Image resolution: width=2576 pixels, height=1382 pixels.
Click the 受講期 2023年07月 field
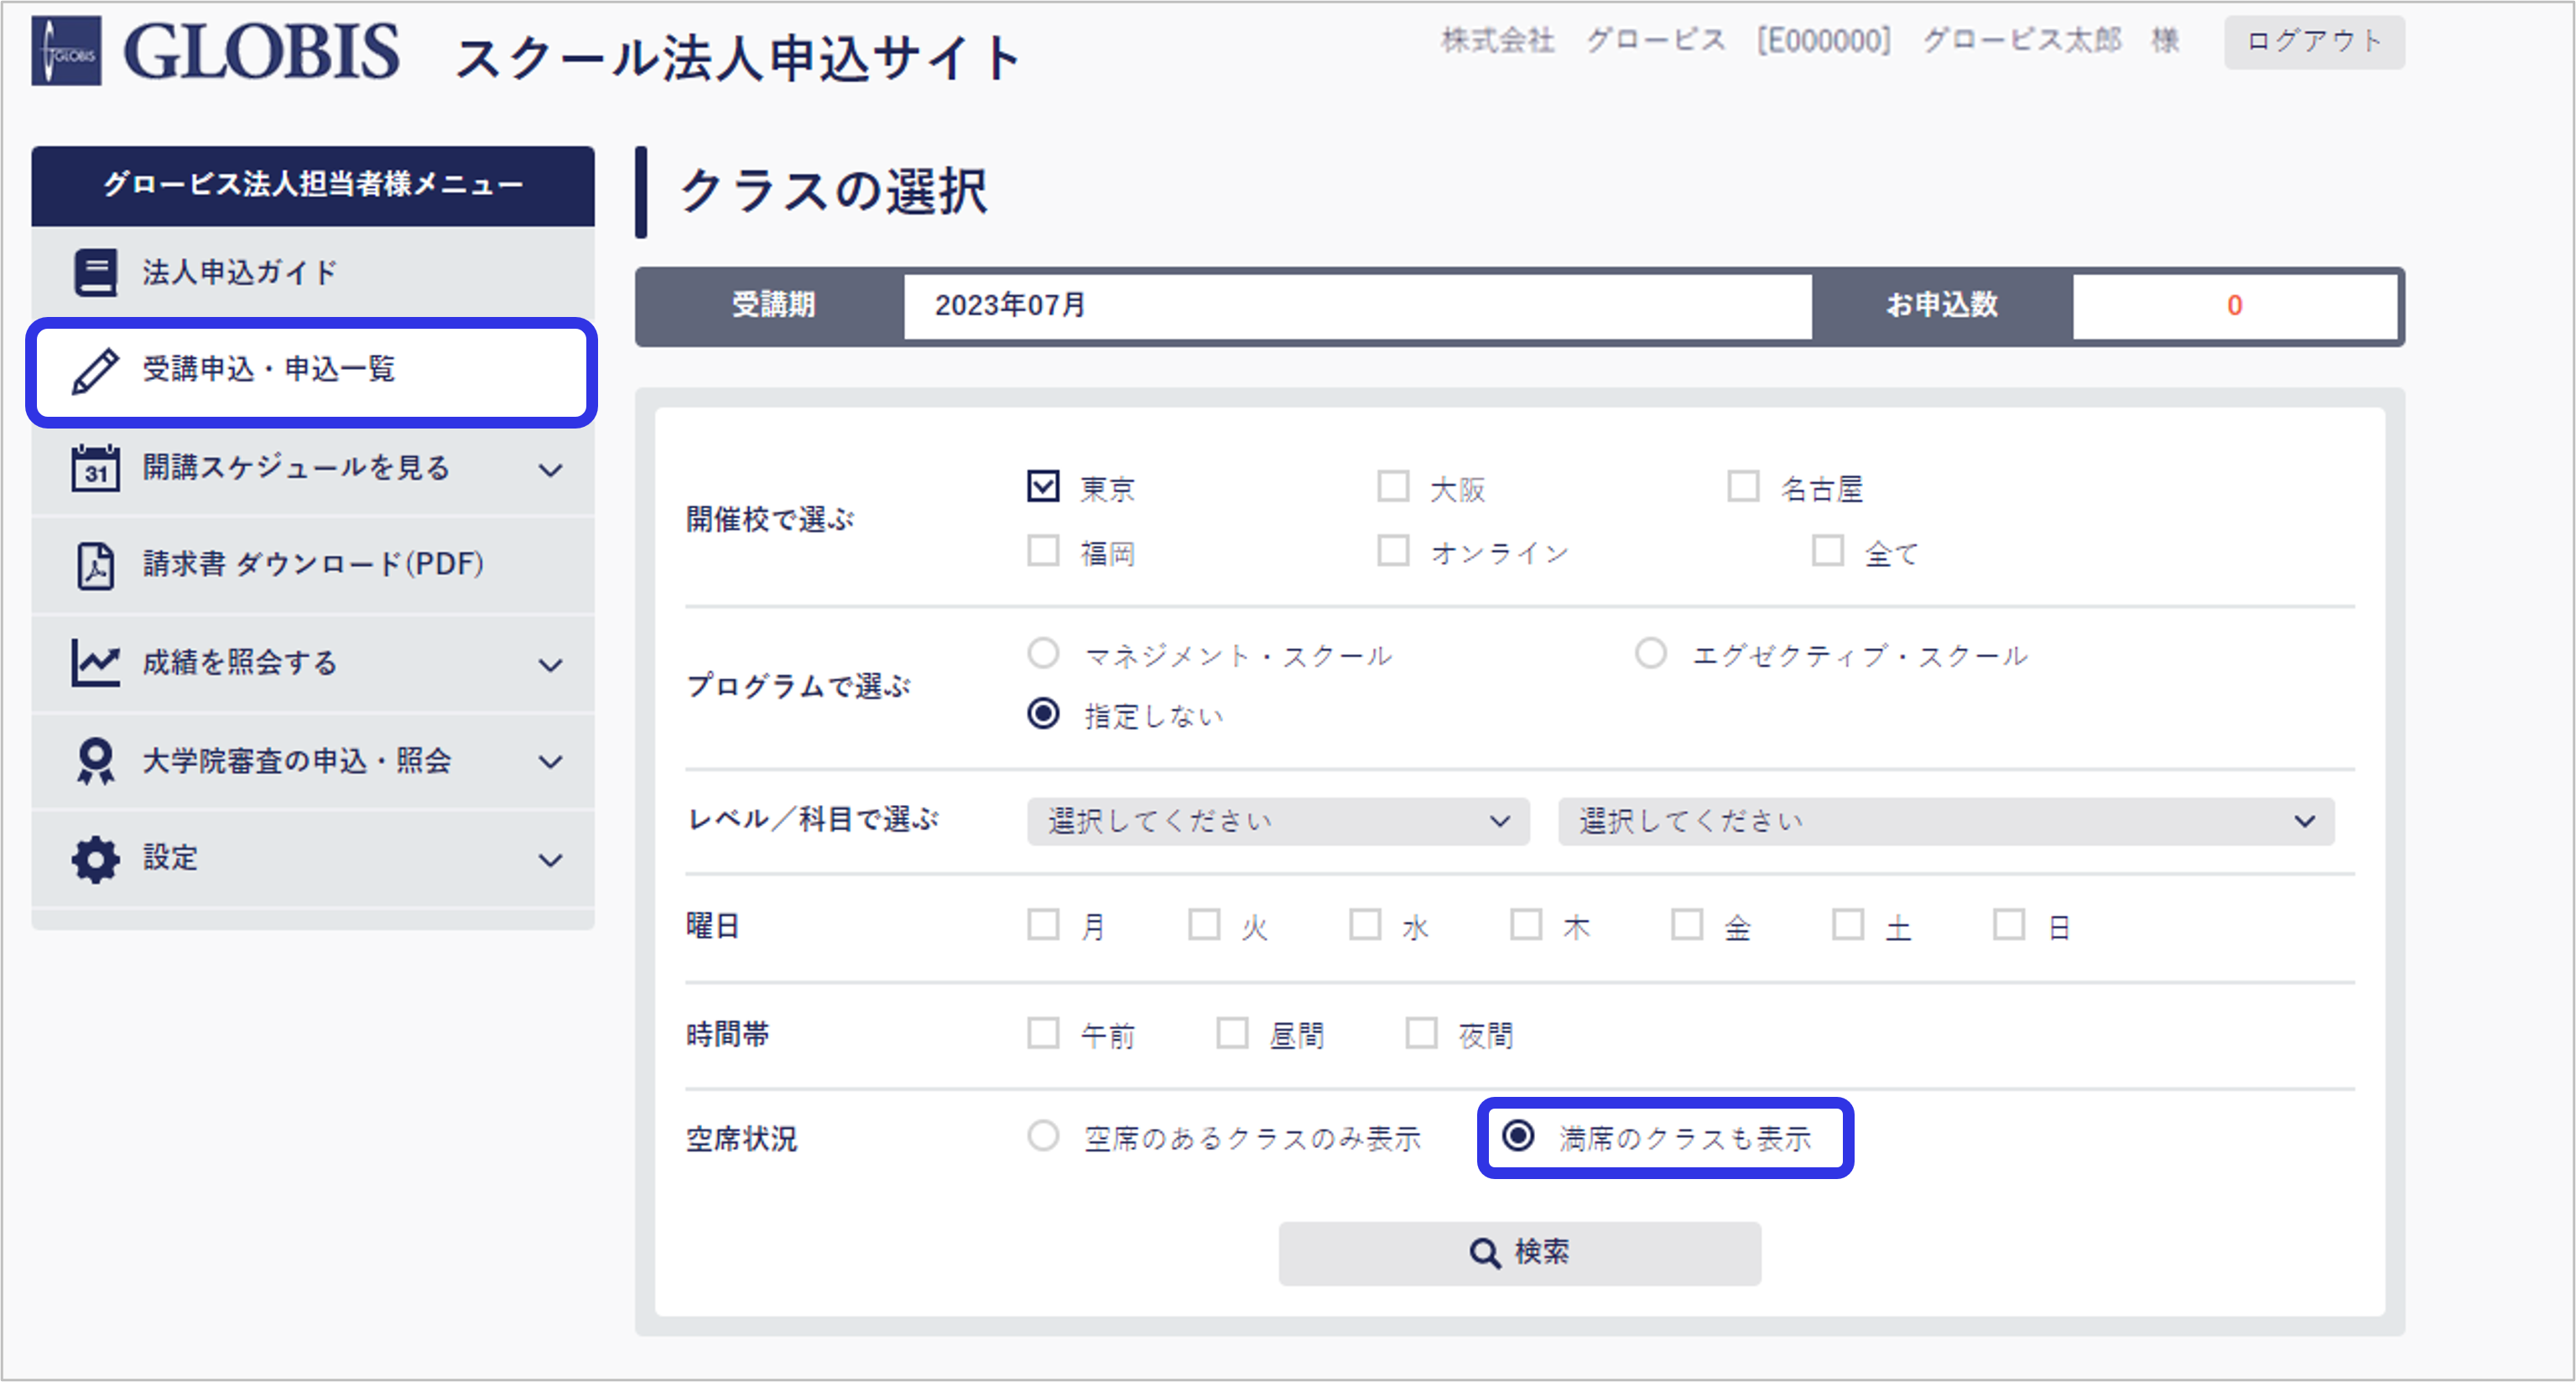tap(1356, 306)
